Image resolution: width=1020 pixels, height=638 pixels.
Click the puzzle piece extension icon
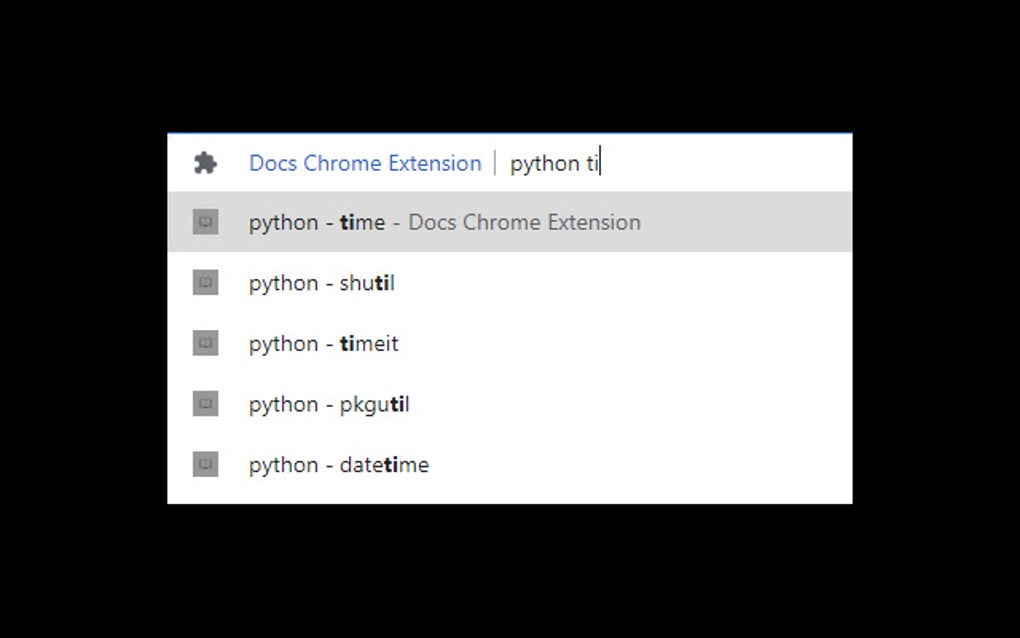pos(205,163)
